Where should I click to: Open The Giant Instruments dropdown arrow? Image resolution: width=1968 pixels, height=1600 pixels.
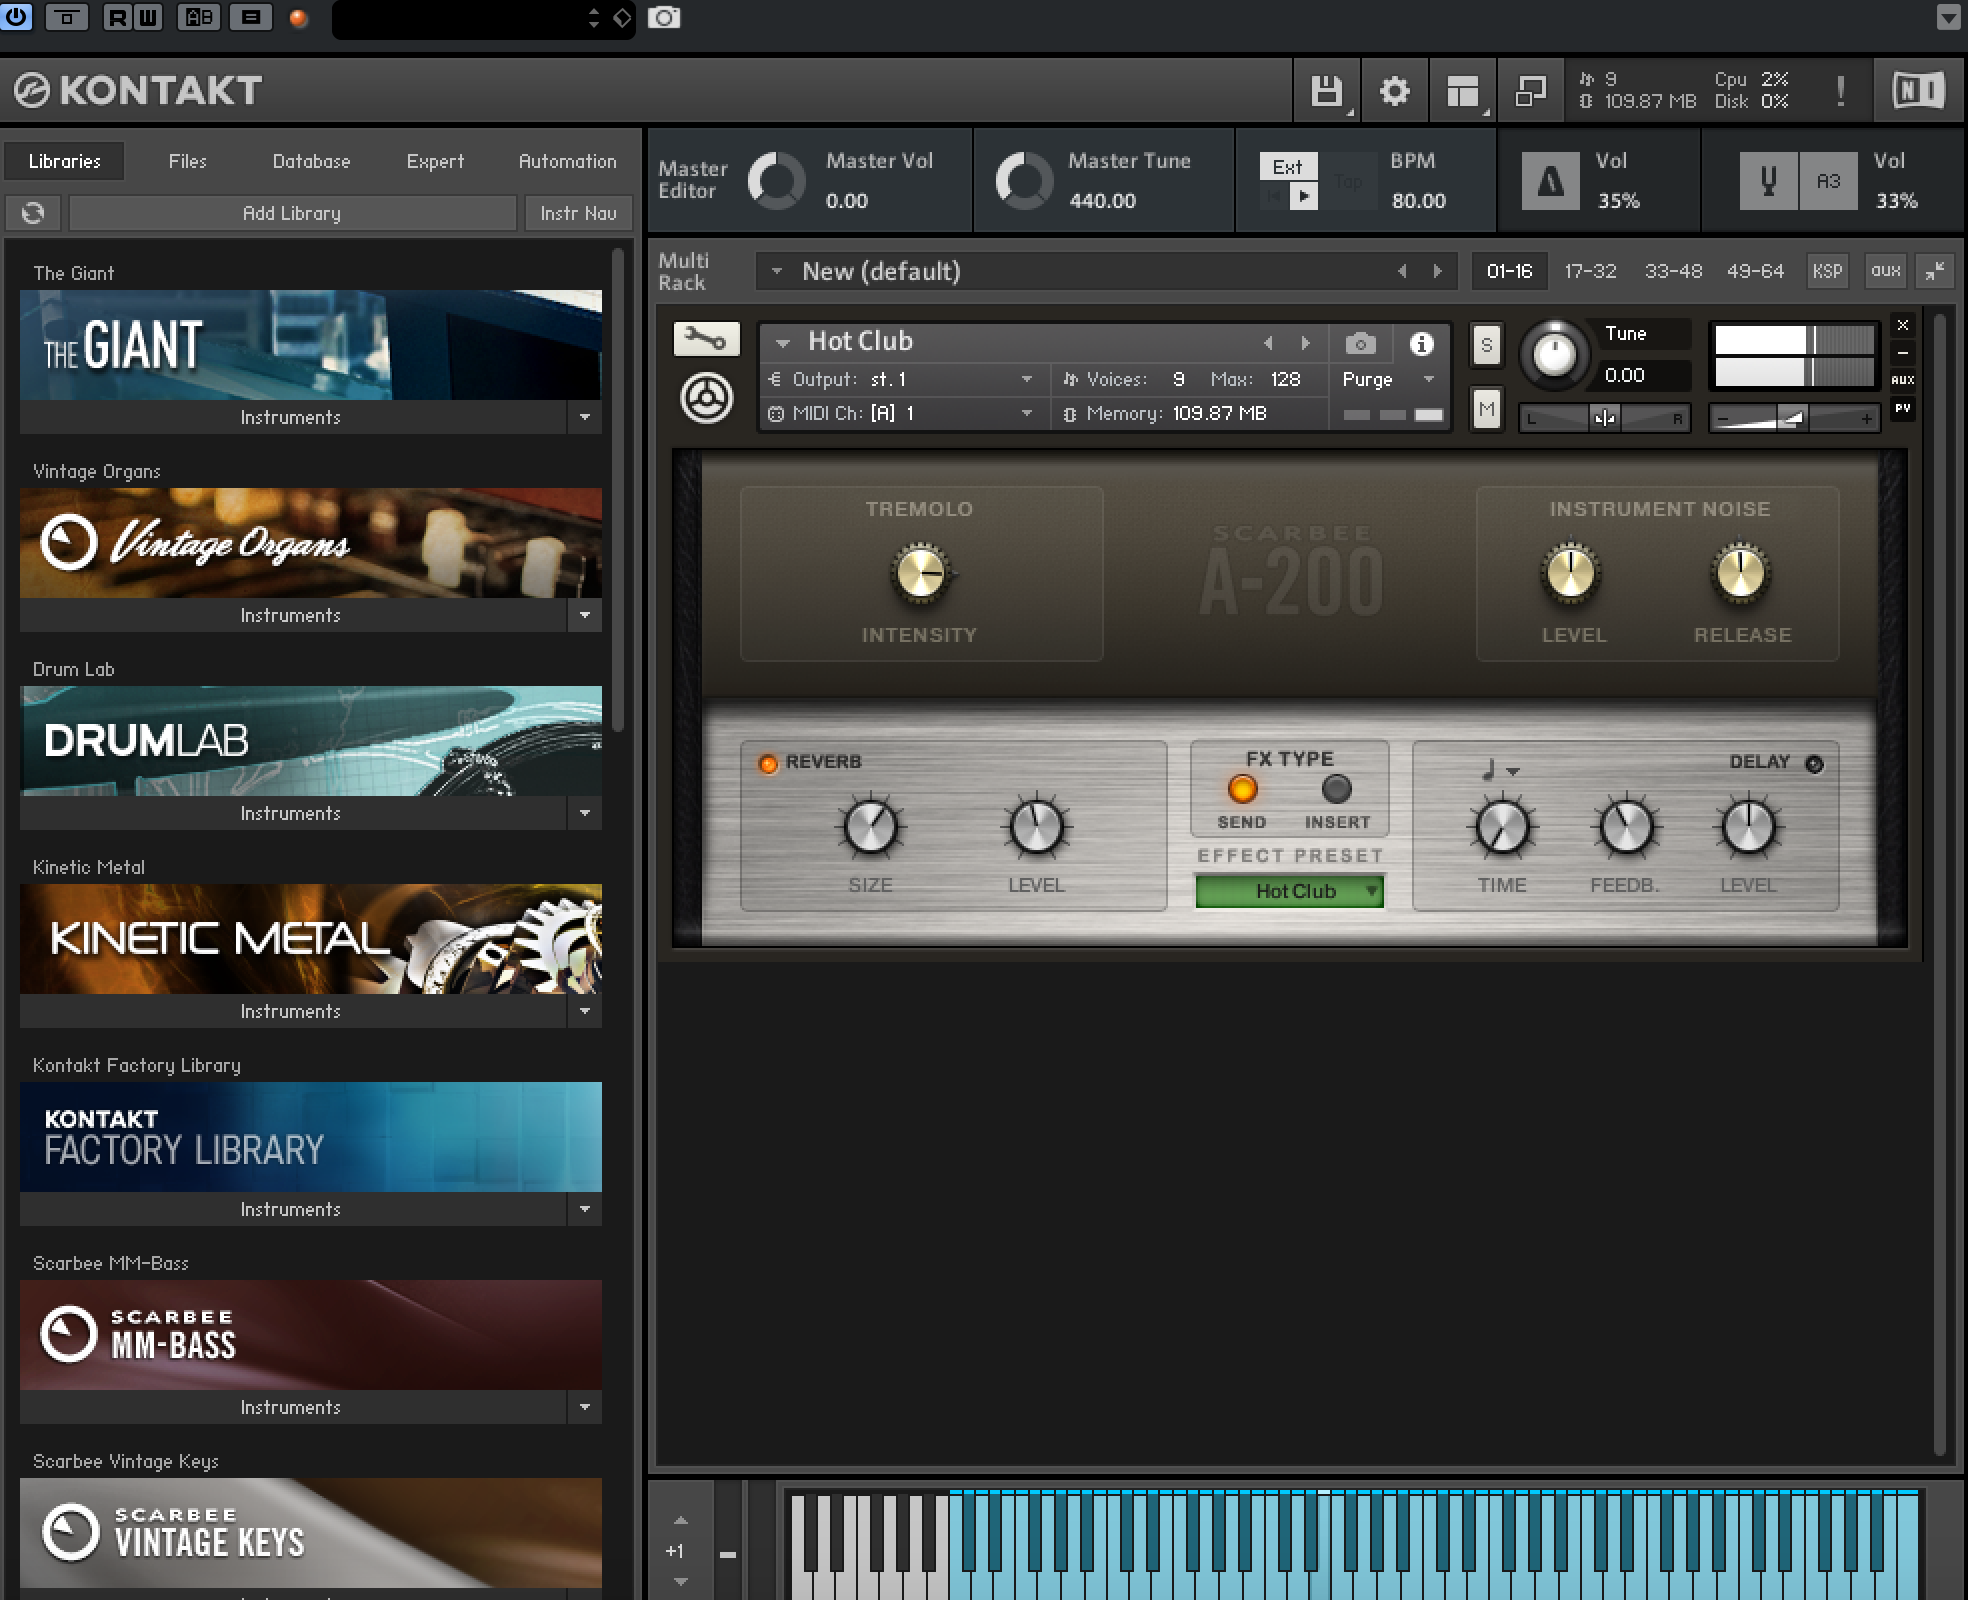point(585,417)
